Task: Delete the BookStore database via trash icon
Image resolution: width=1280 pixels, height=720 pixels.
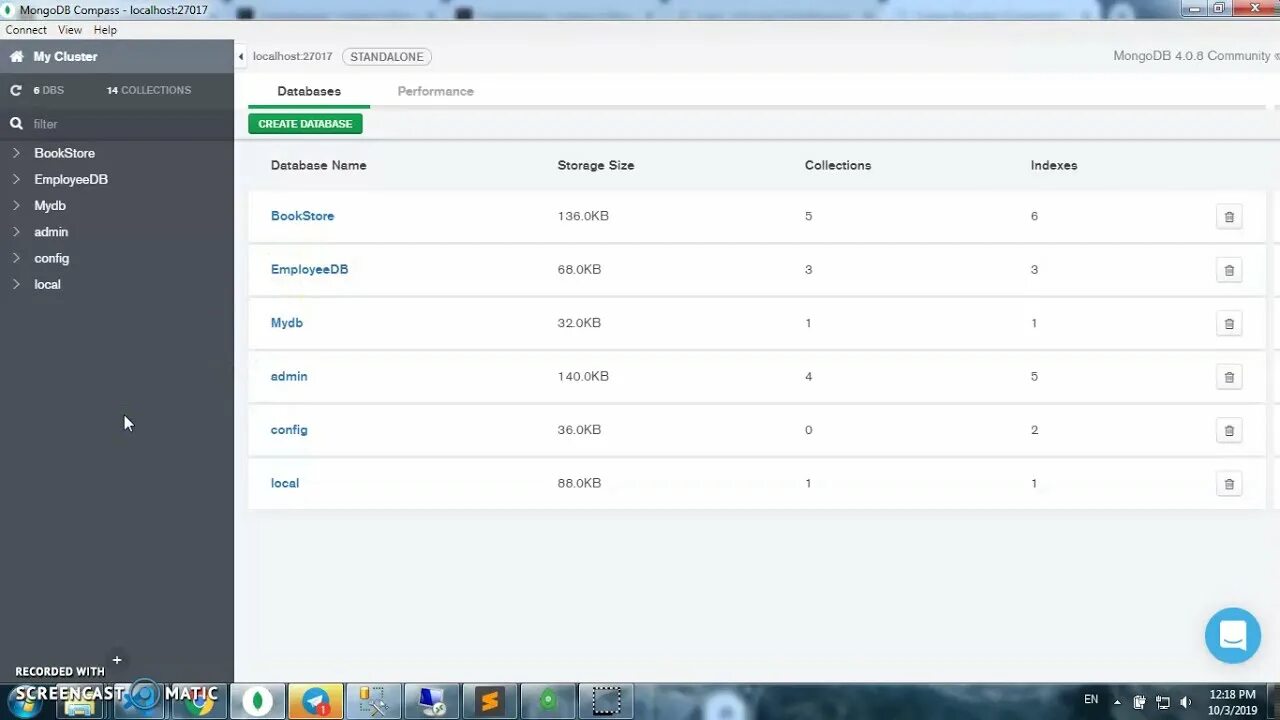Action: pyautogui.click(x=1229, y=217)
